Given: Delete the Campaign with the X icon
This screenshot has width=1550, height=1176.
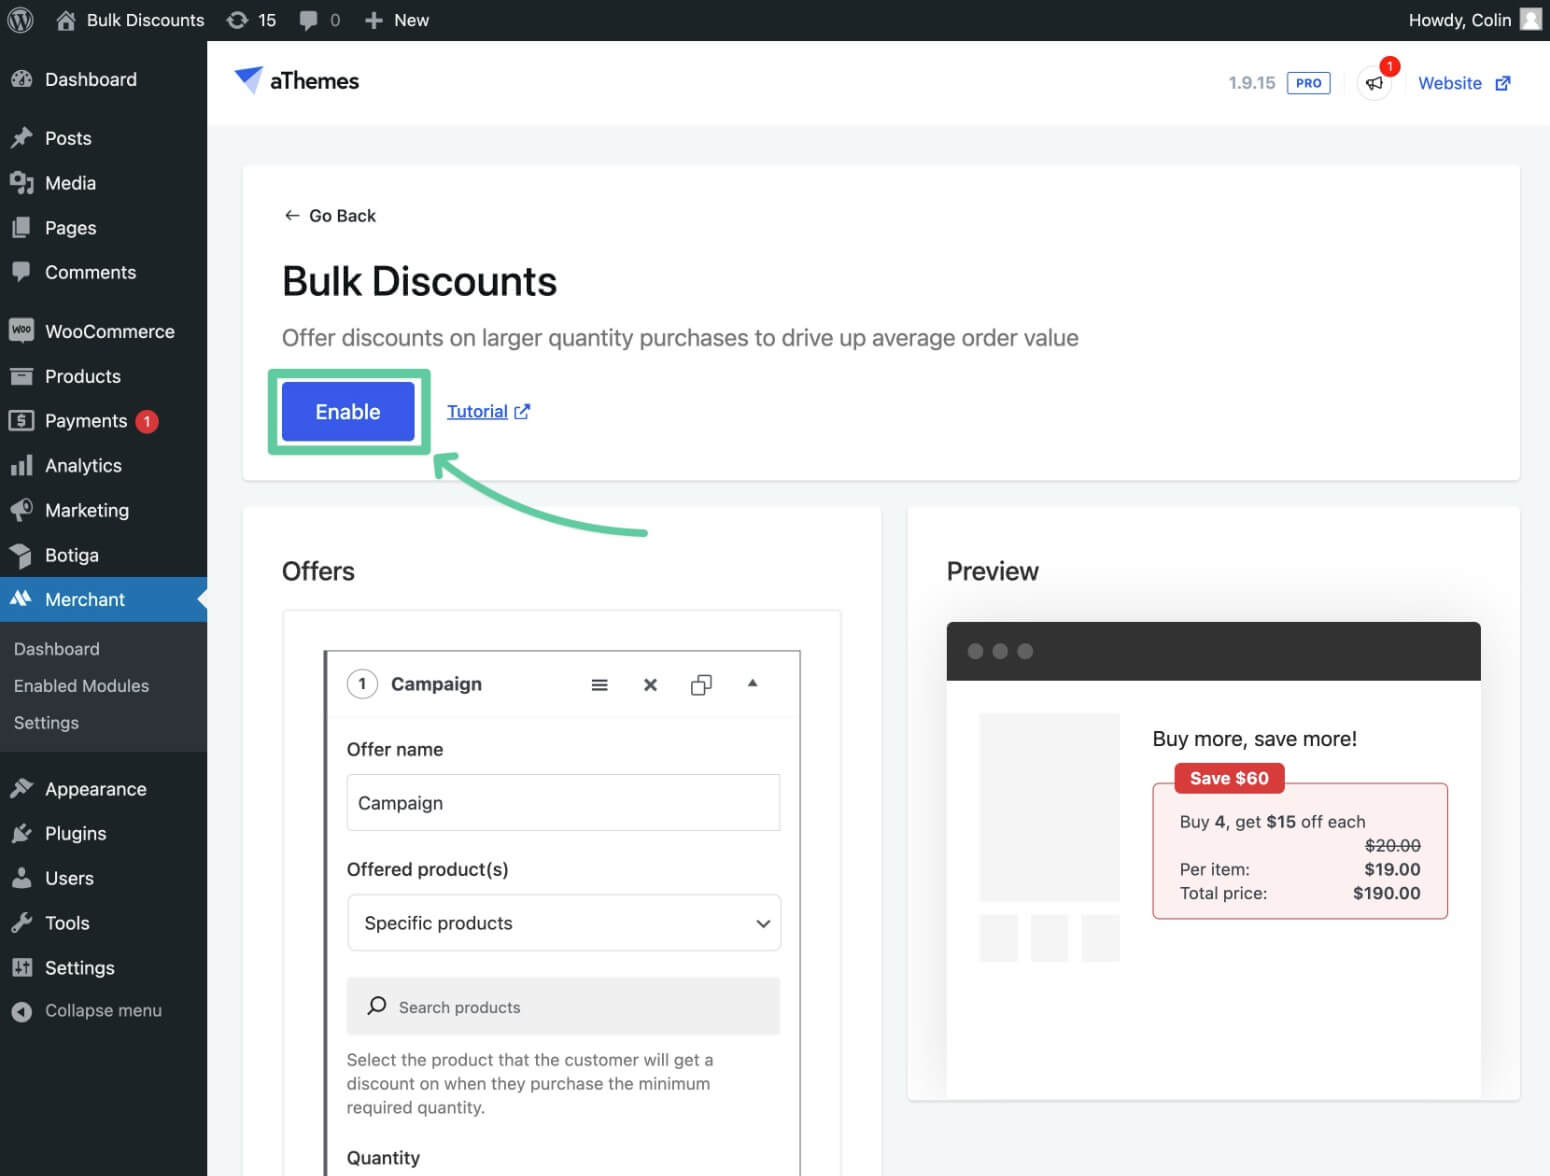Looking at the screenshot, I should 650,685.
